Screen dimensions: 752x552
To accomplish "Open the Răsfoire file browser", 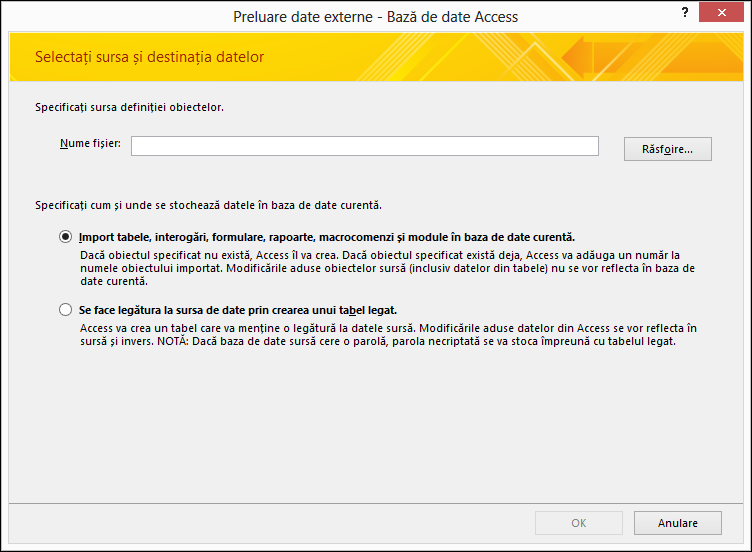I will (668, 149).
